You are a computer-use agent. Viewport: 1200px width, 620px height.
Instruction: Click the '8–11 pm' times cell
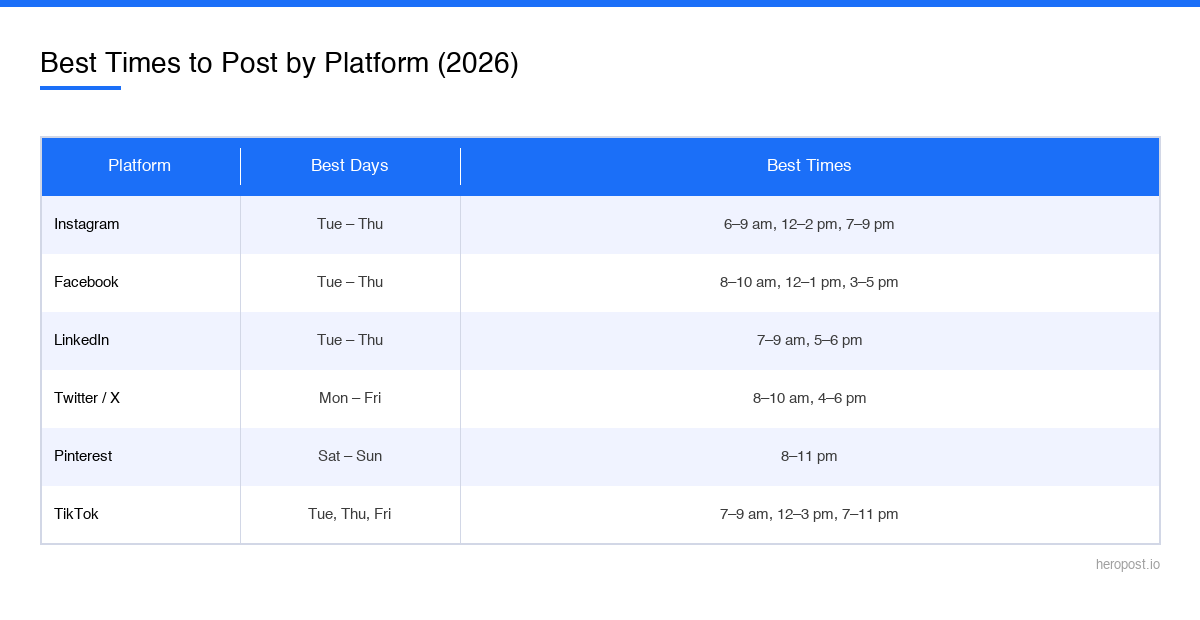pyautogui.click(x=809, y=457)
